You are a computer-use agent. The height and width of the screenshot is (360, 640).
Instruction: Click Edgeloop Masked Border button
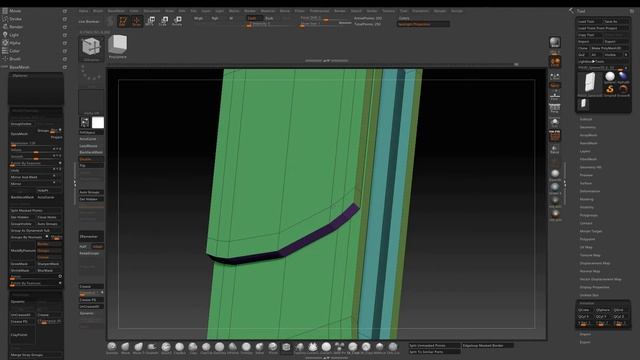pos(487,346)
